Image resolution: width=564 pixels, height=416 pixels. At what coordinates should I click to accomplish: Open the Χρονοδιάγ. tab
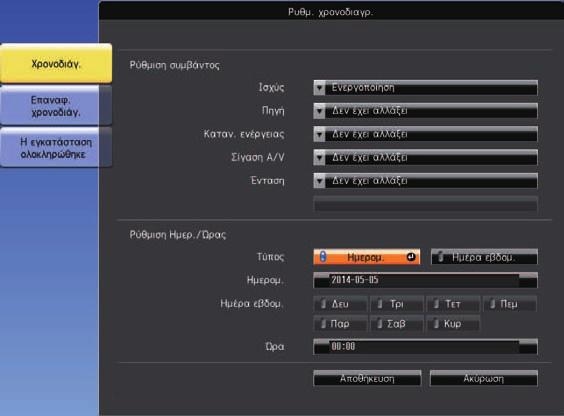point(56,64)
